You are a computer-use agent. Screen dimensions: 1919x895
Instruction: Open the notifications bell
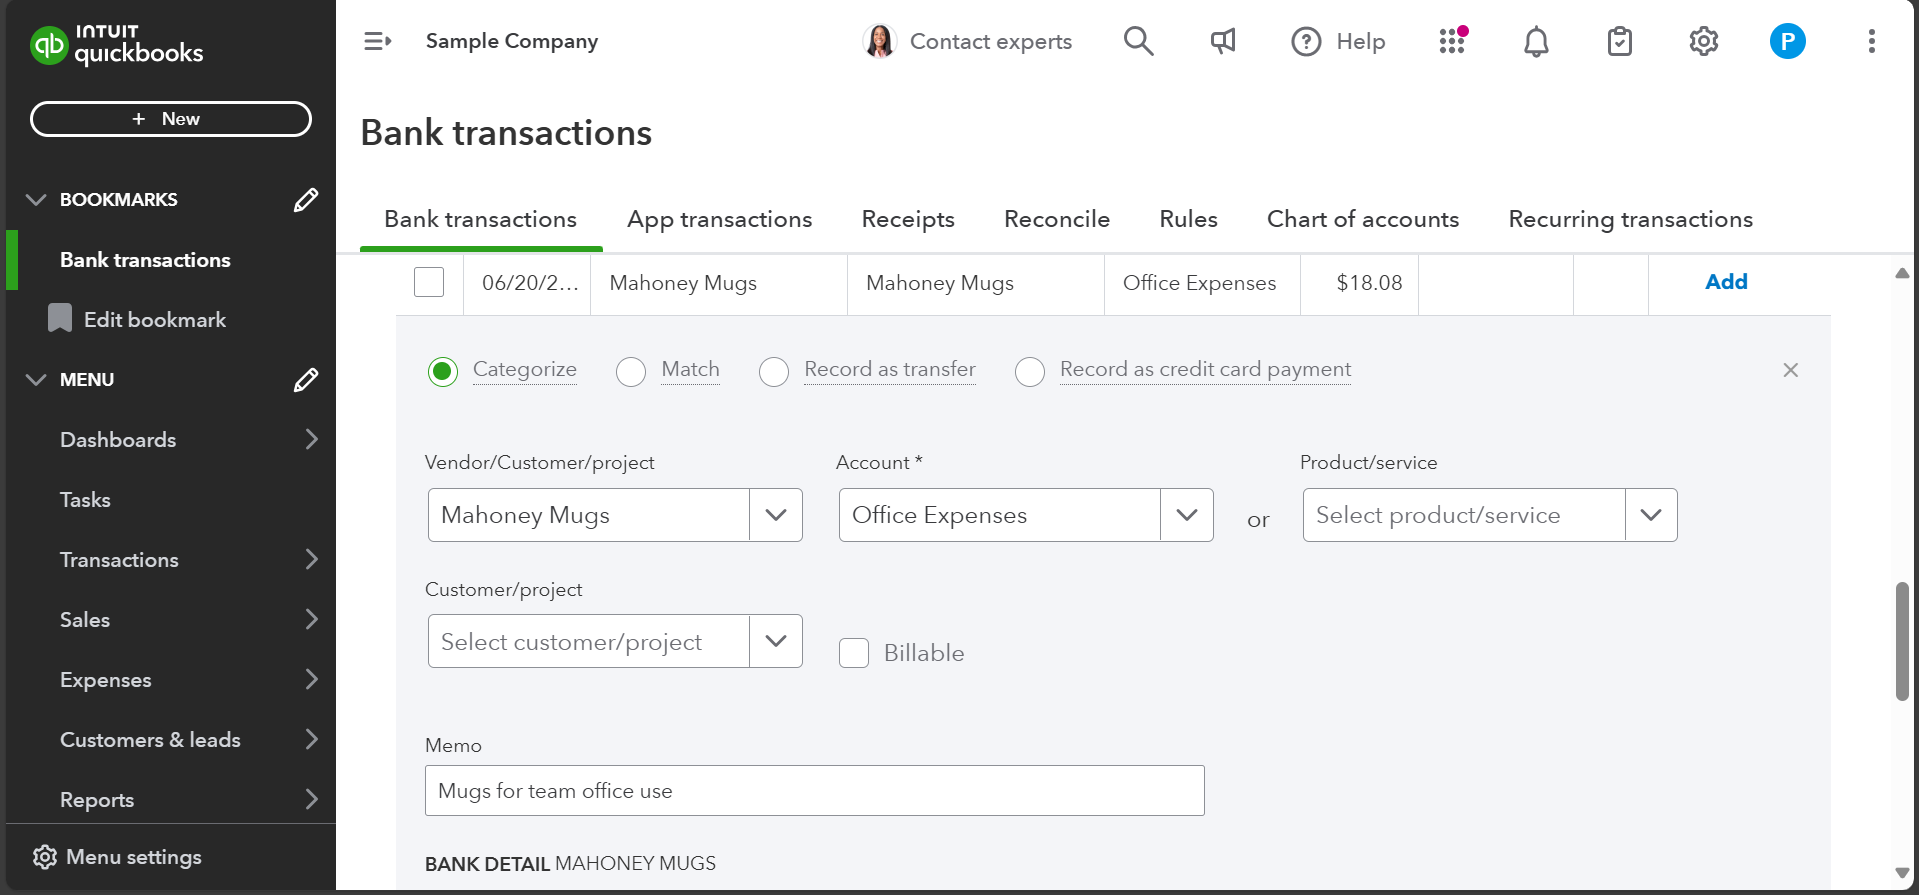click(x=1536, y=41)
